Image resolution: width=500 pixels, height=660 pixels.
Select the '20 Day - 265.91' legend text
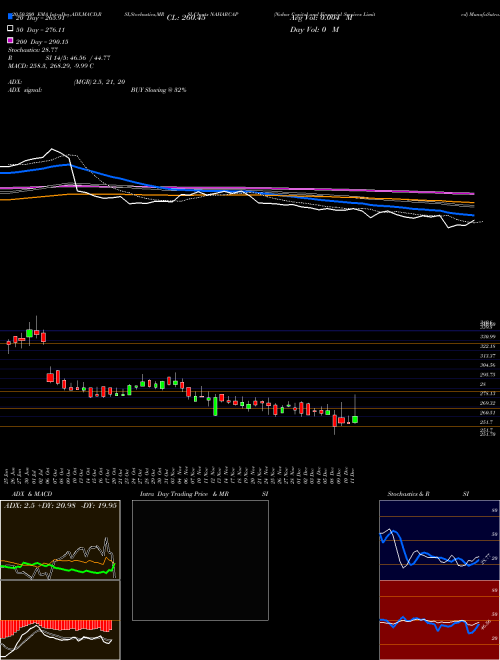42,18
